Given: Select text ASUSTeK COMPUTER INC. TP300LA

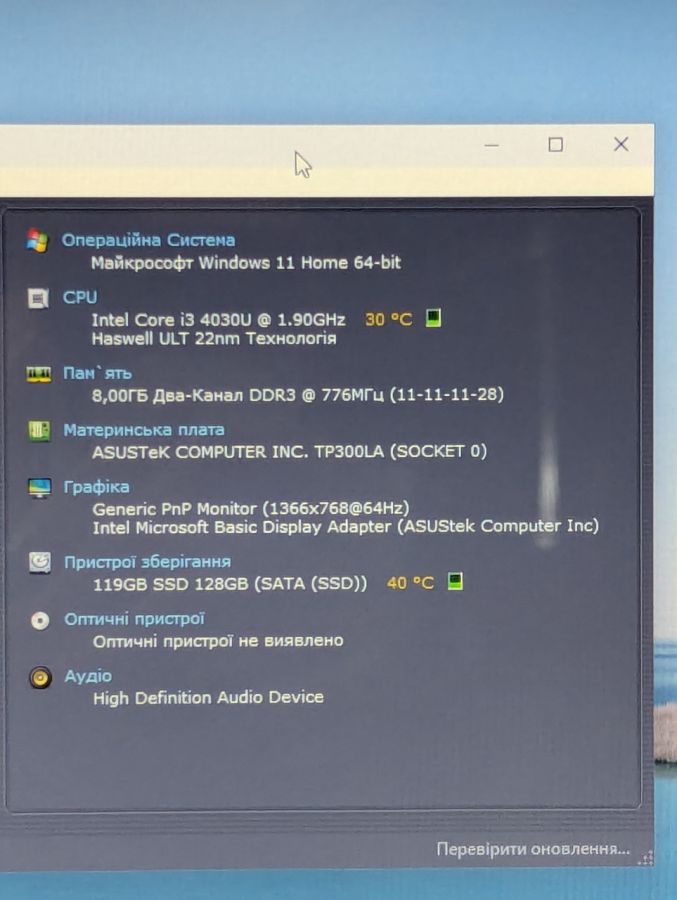Looking at the screenshot, I should pos(238,452).
